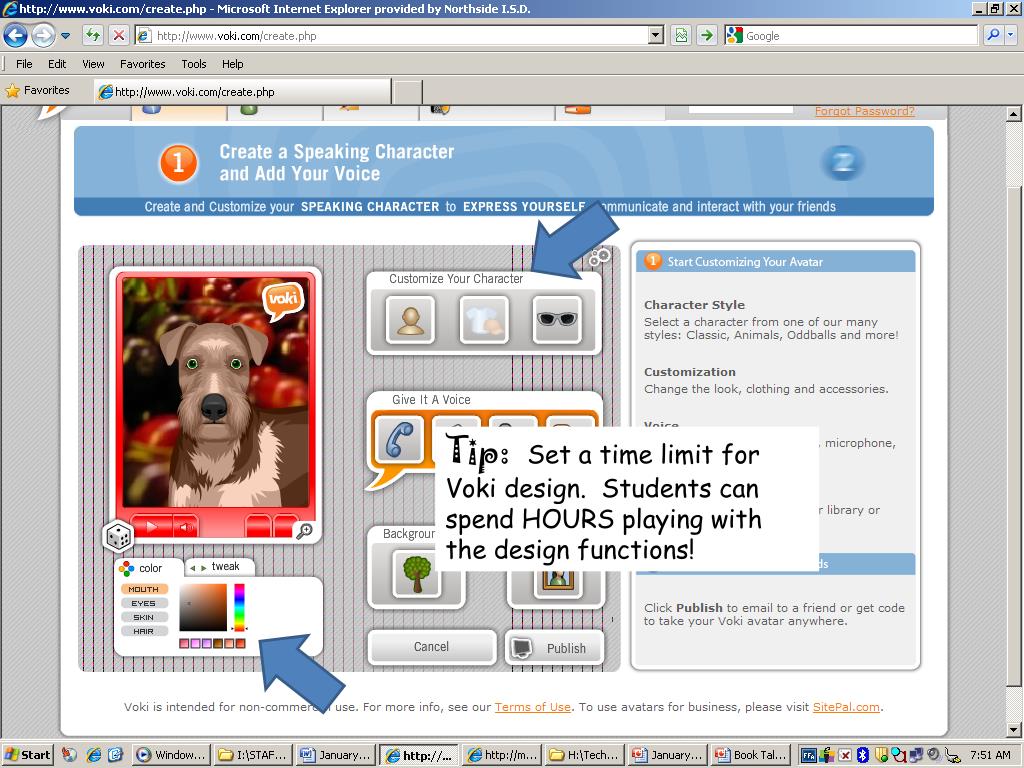Click the 'Customization' heading text
The image size is (1024, 768).
[690, 372]
